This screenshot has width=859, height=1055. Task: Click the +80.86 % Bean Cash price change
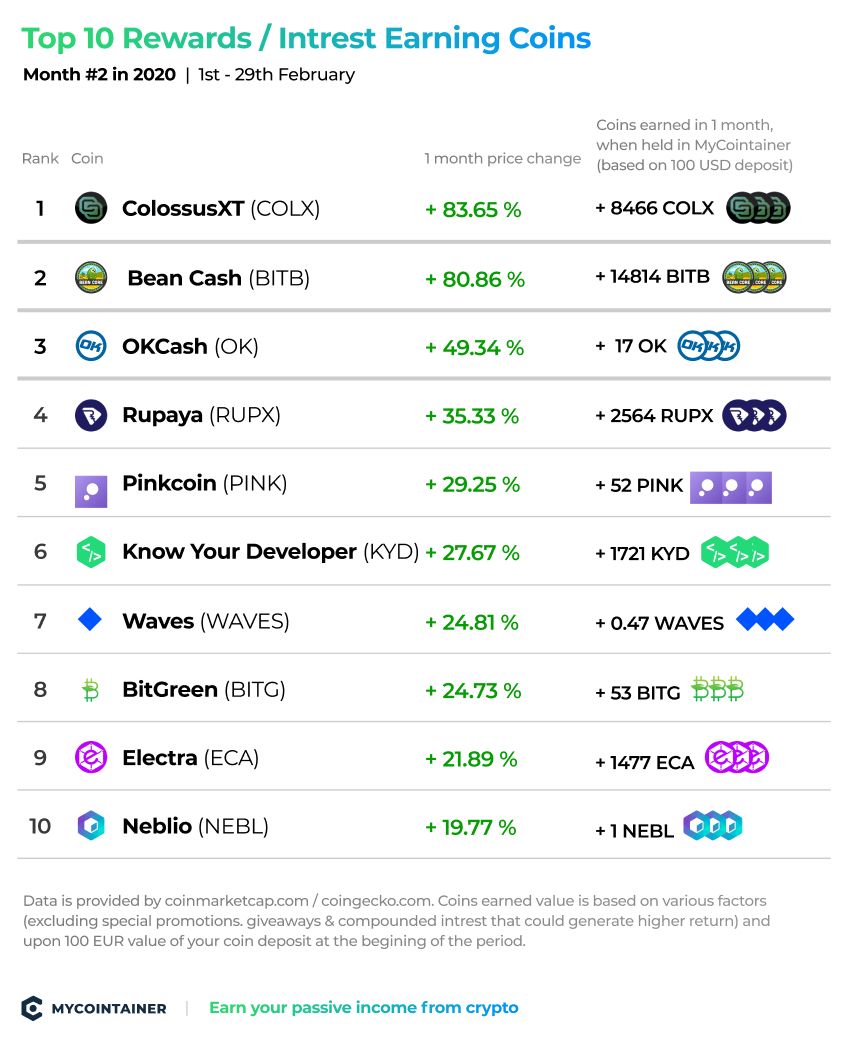475,279
